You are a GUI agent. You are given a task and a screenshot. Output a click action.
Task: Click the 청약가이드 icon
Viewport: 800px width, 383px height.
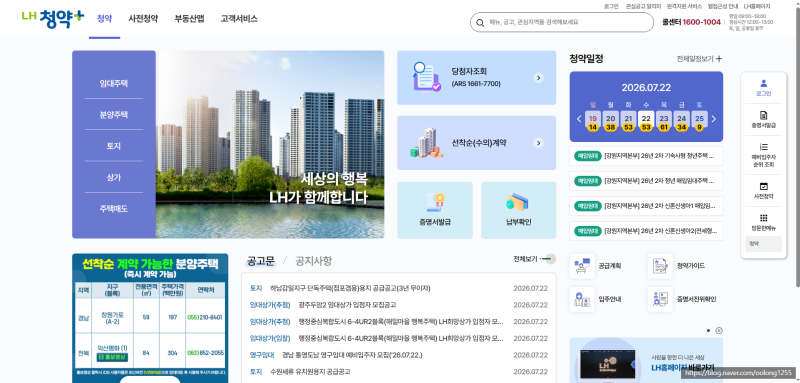coord(660,266)
